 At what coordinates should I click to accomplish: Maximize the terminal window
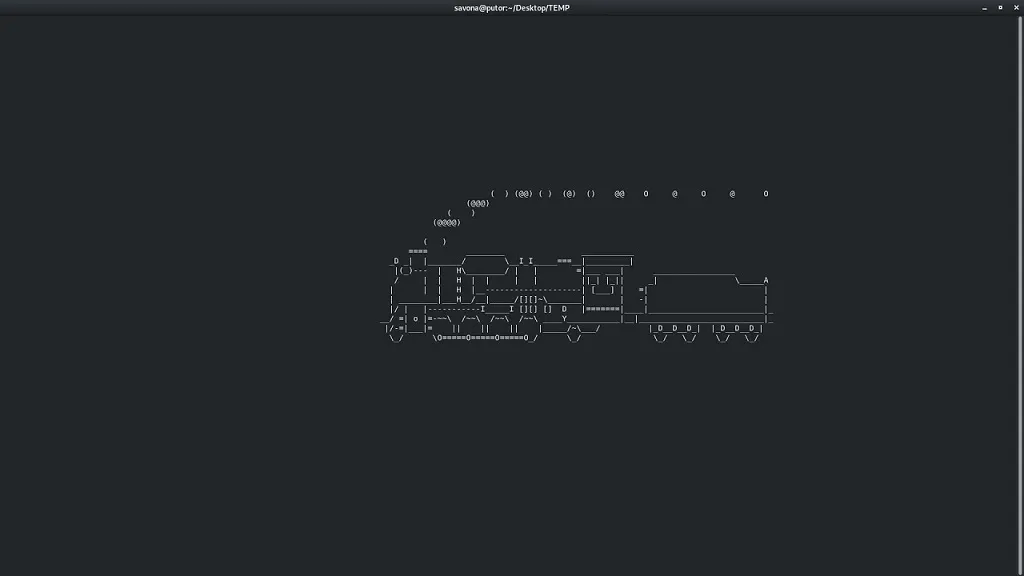point(999,7)
